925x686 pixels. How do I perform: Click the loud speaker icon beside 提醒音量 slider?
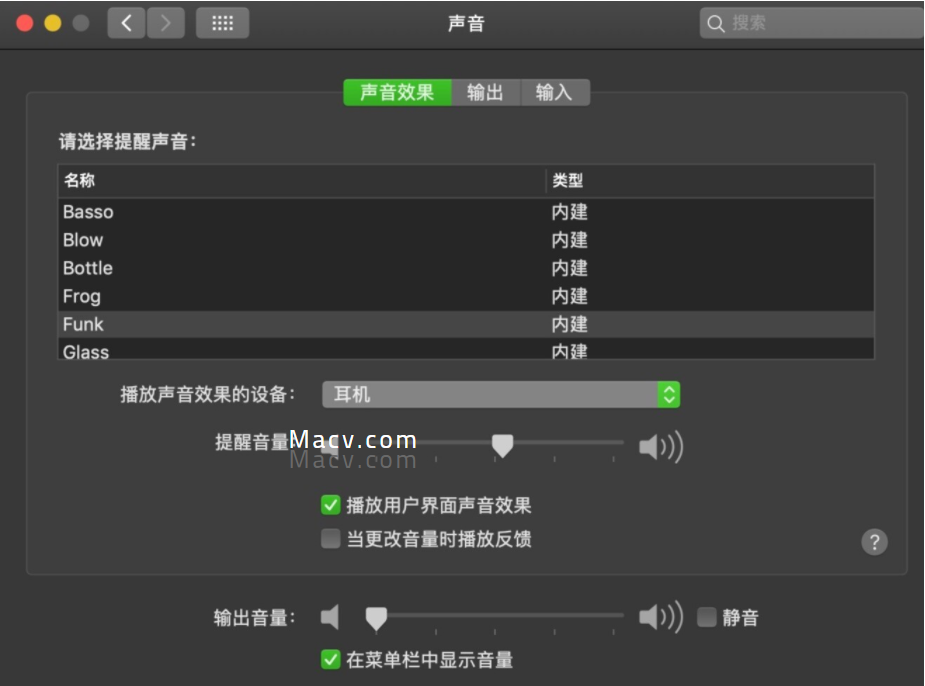point(661,447)
